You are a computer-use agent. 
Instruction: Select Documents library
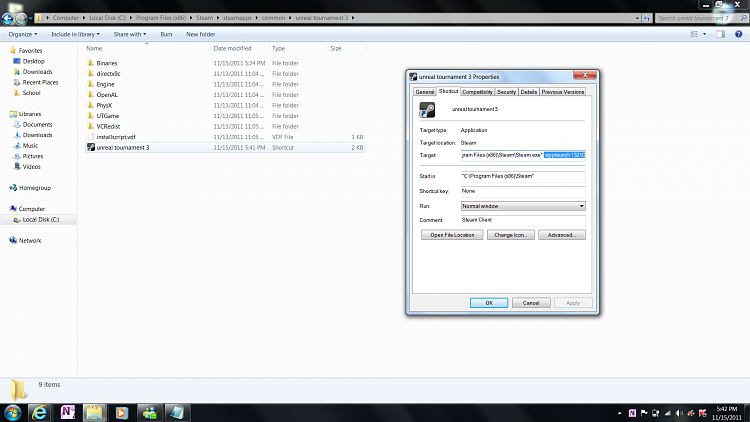tap(37, 124)
